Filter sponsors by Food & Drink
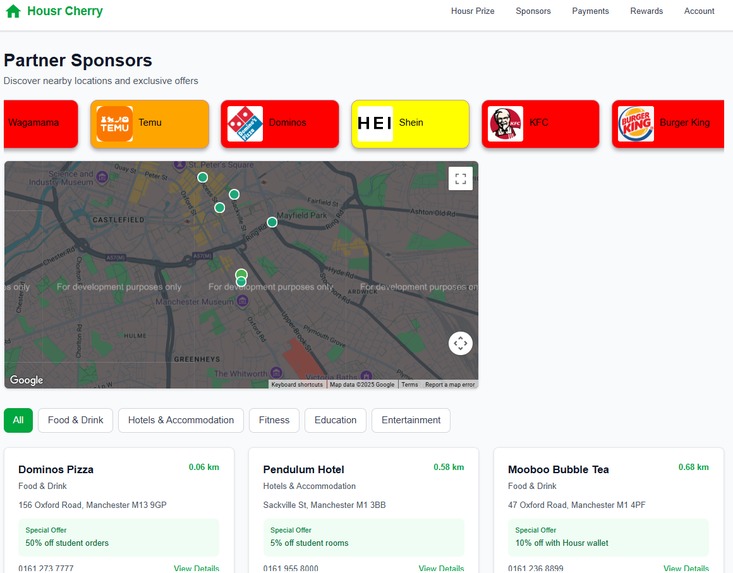 (75, 420)
